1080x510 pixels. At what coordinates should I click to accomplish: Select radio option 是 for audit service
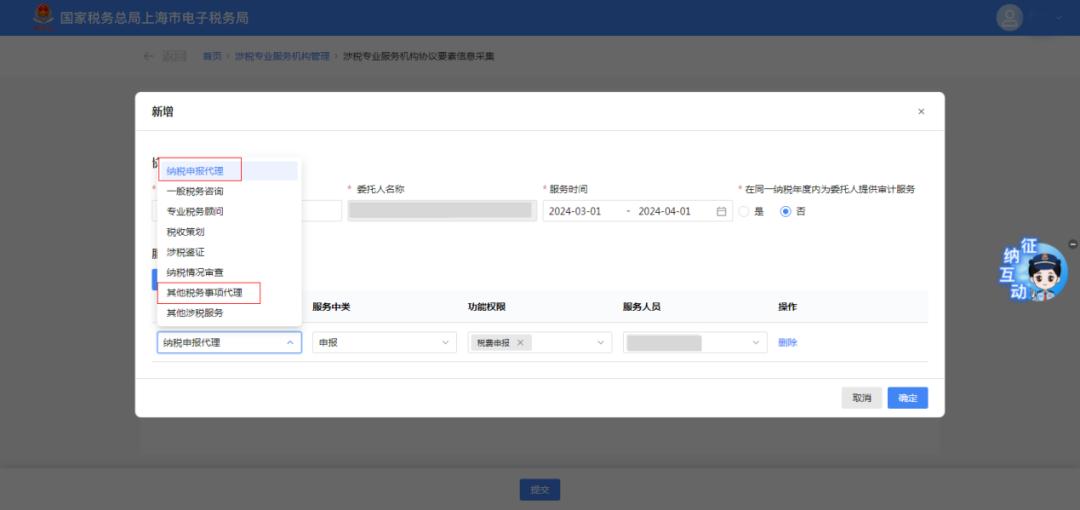(743, 211)
